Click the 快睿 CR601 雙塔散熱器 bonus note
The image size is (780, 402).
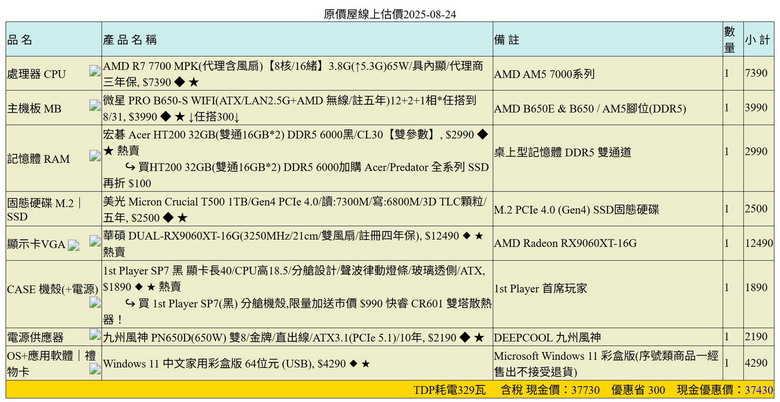pyautogui.click(x=297, y=311)
